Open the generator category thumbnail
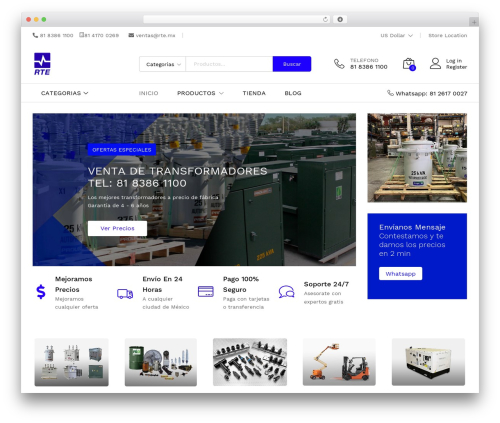The height and width of the screenshot is (423, 500). (x=428, y=362)
